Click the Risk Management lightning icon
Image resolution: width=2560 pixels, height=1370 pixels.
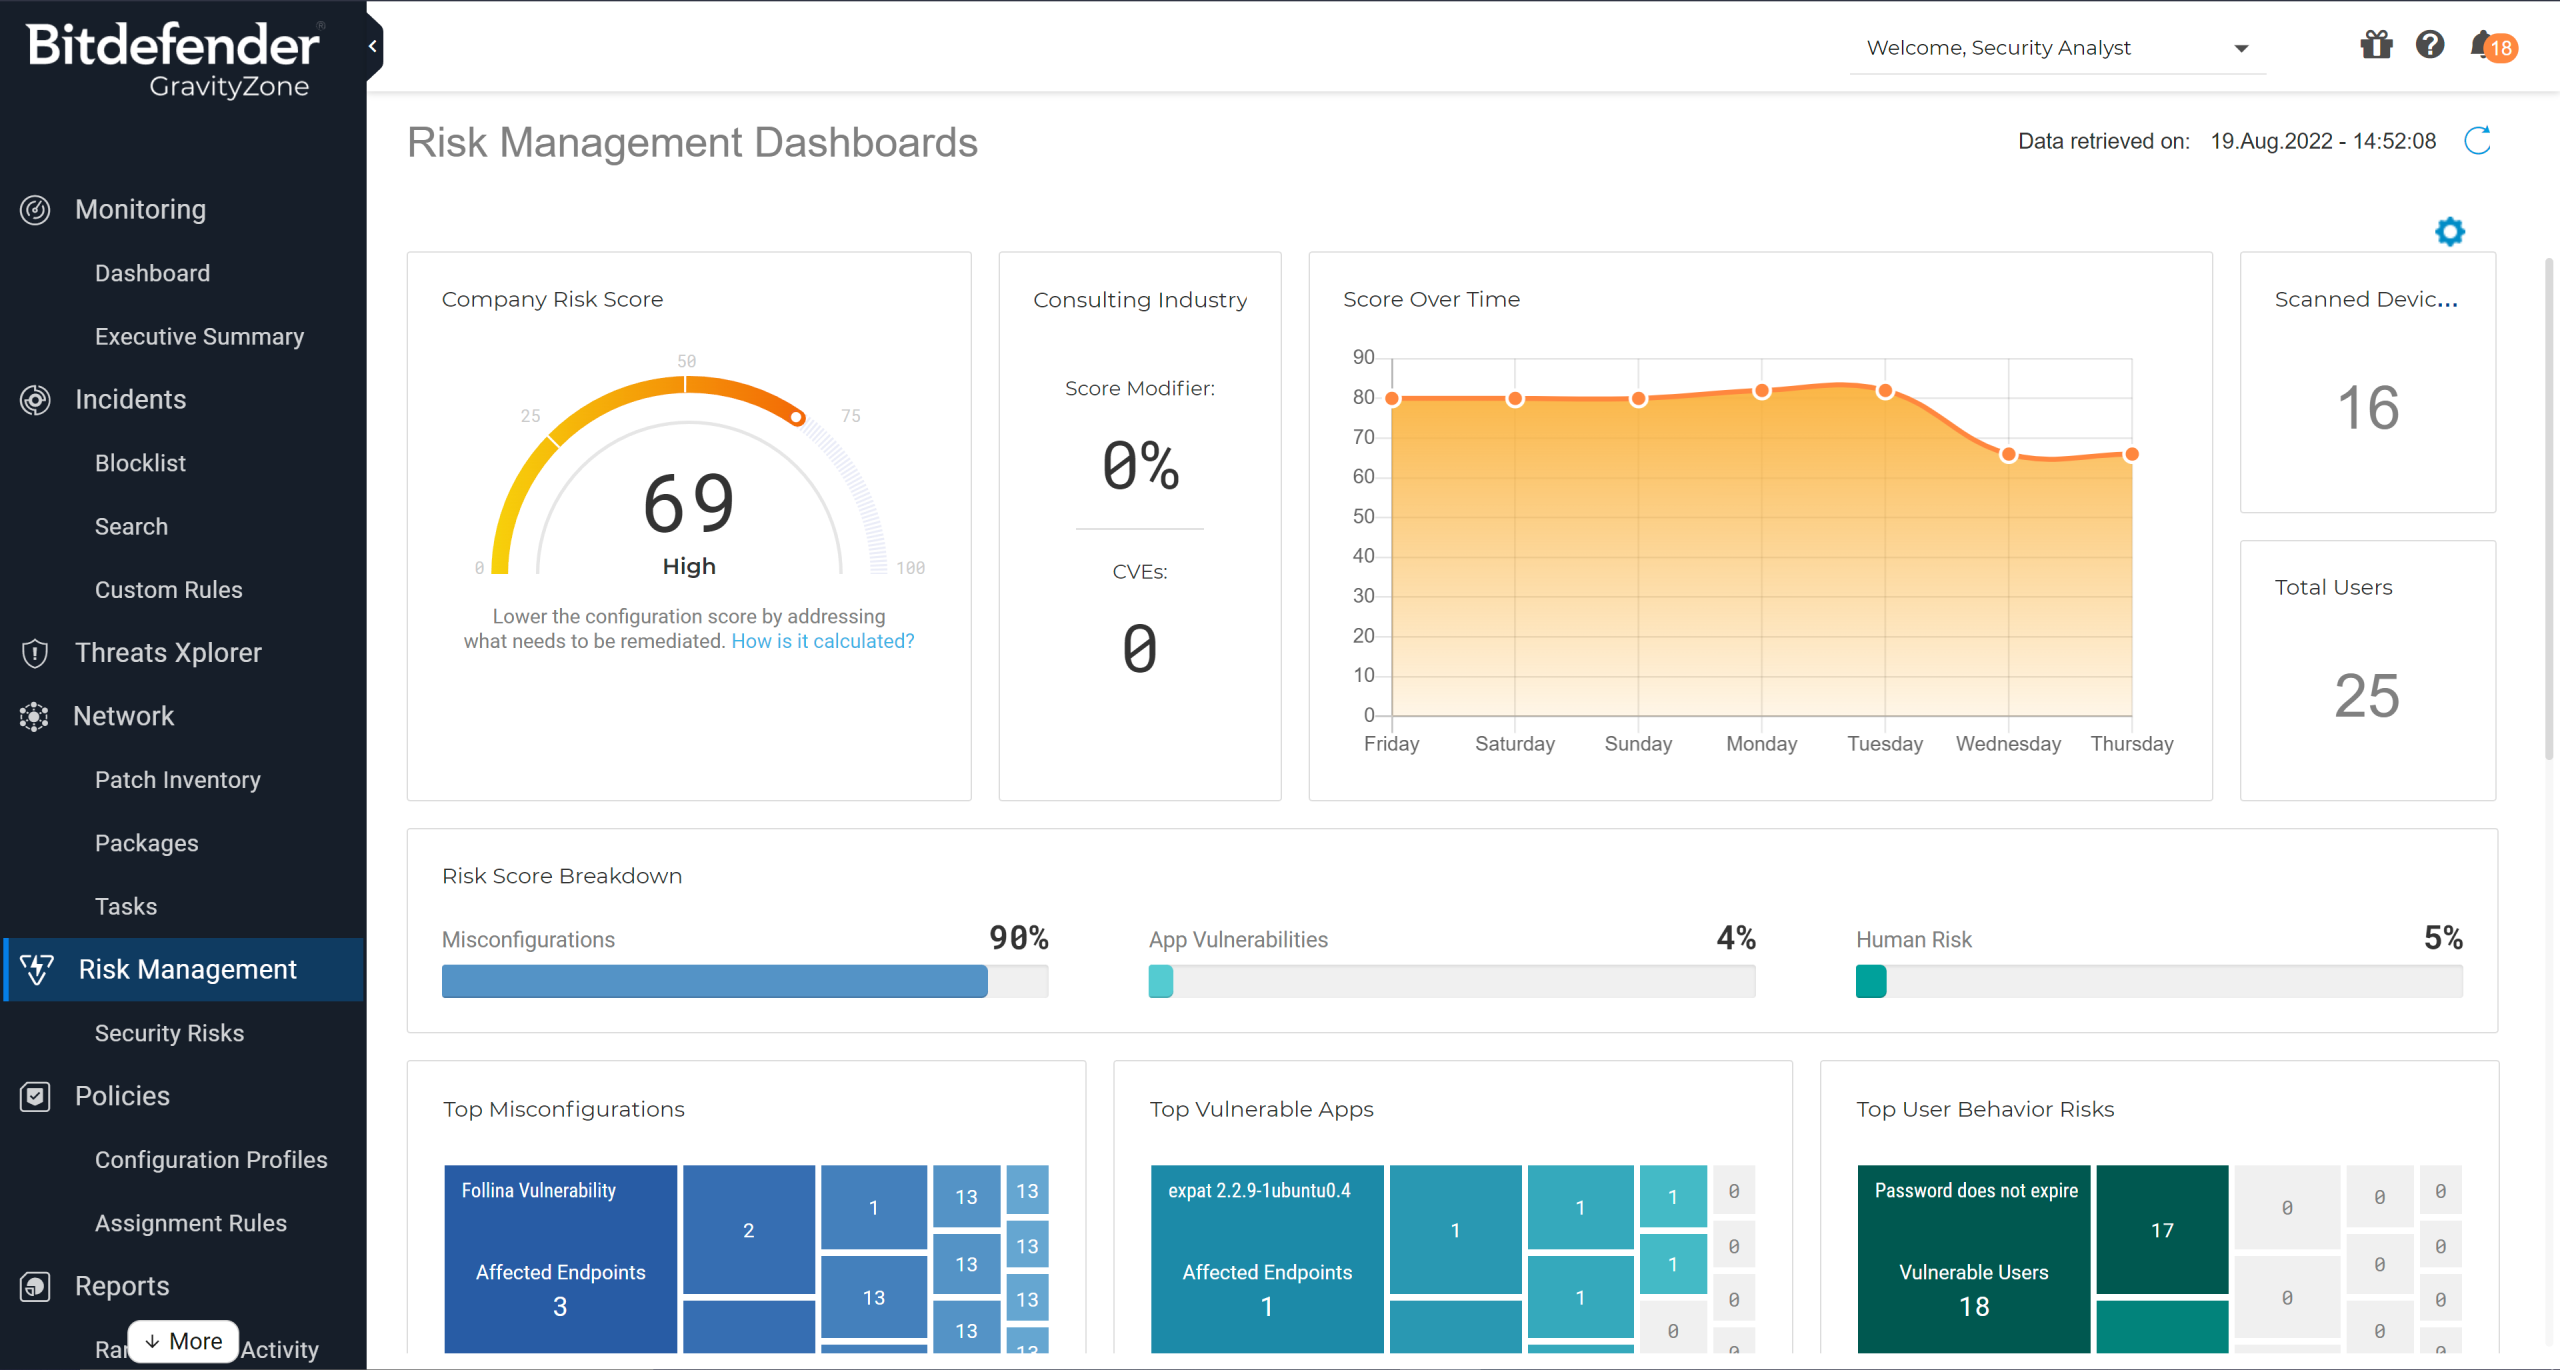(x=37, y=969)
